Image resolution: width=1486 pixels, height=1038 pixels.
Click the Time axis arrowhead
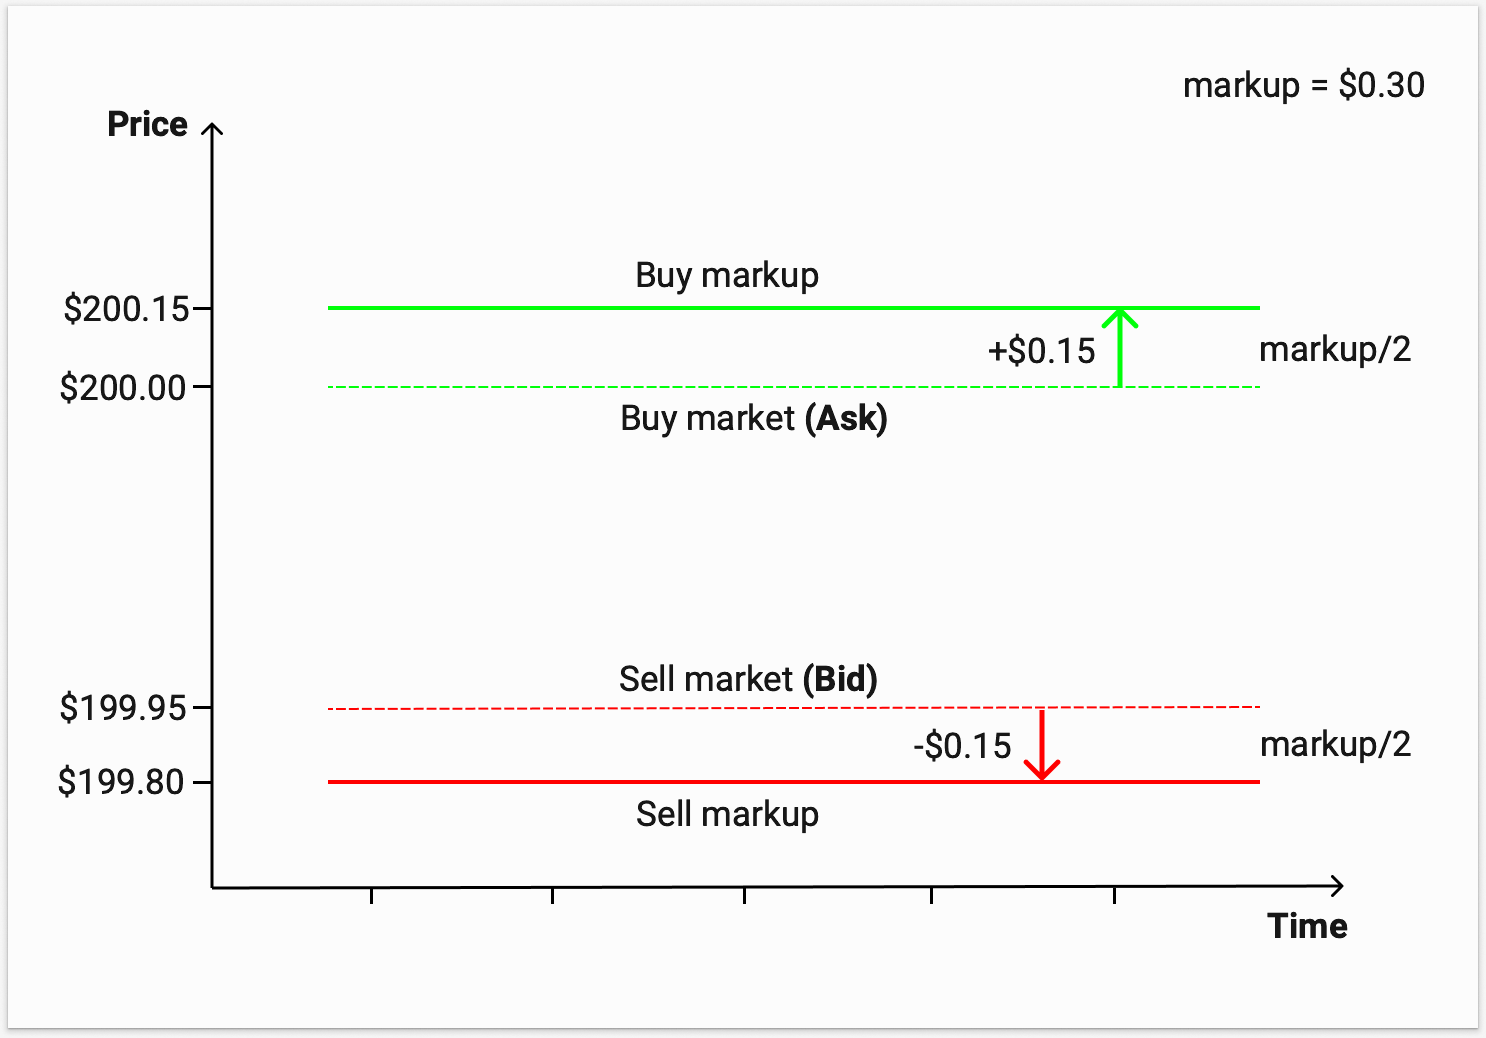(x=1336, y=886)
